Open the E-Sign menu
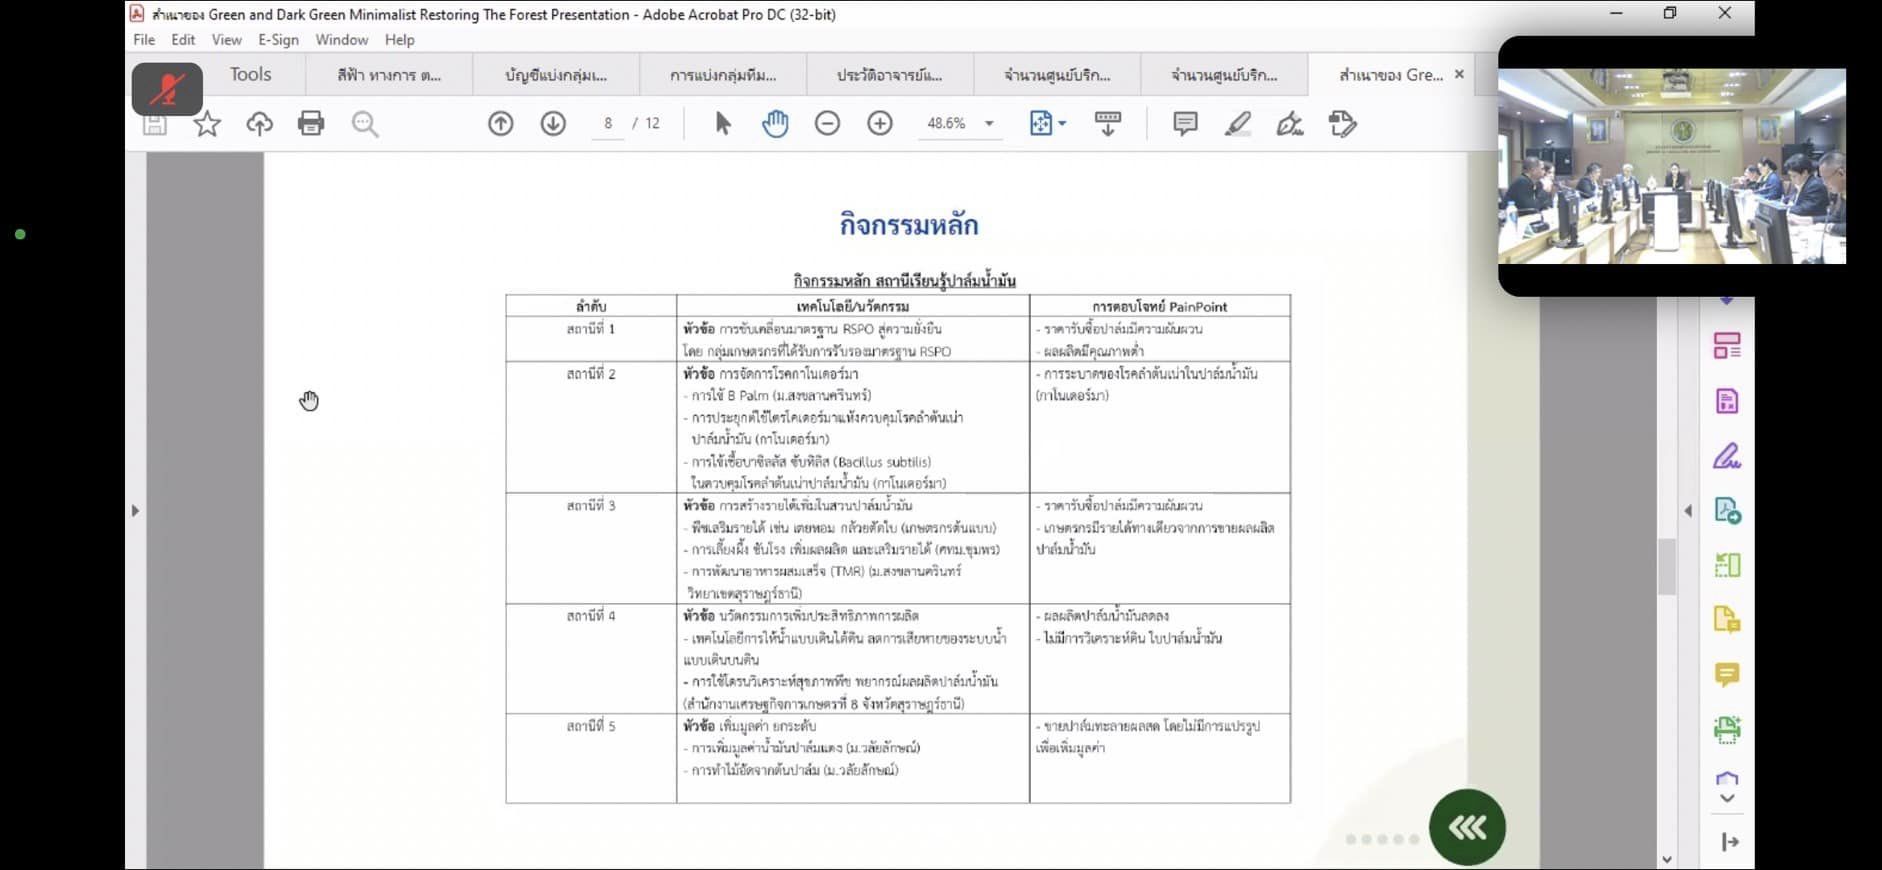1882x870 pixels. pyautogui.click(x=278, y=40)
